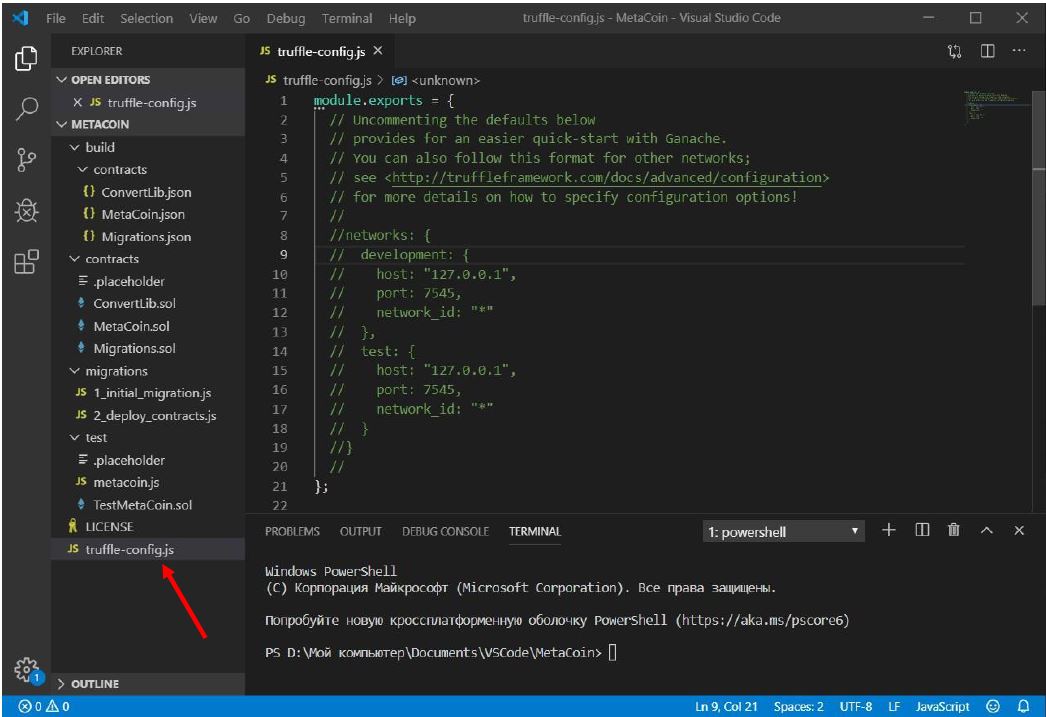Screen dimensions: 1046x717
Task: Open the Extensions view
Action: [26, 262]
